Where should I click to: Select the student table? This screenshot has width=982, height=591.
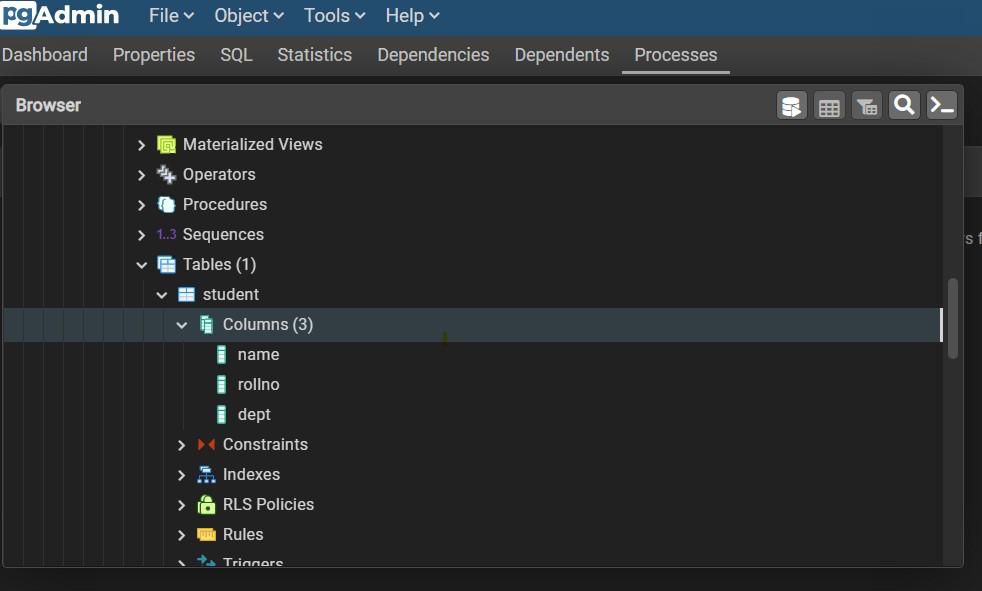pyautogui.click(x=230, y=294)
